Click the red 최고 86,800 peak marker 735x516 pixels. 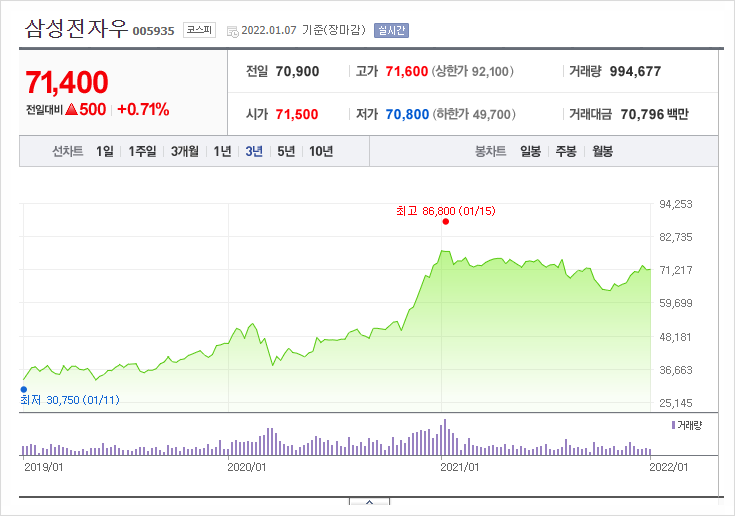[x=445, y=221]
